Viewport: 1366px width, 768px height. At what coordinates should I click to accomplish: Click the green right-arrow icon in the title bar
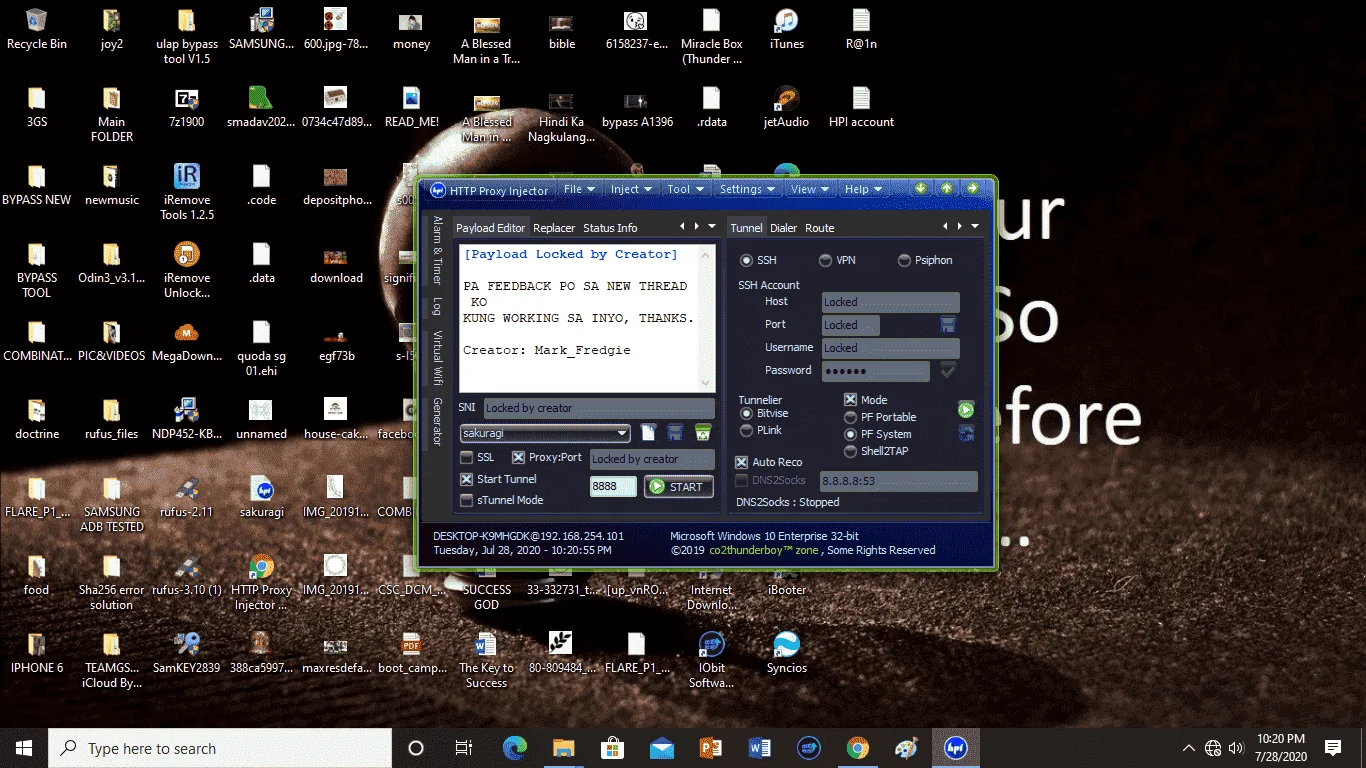tap(972, 188)
